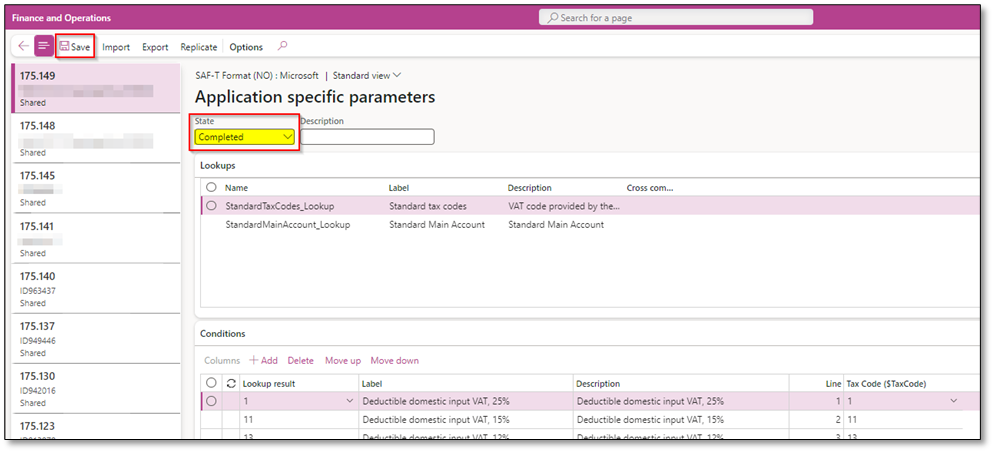
Task: Click the plus Add icon in Conditions
Action: pos(253,360)
